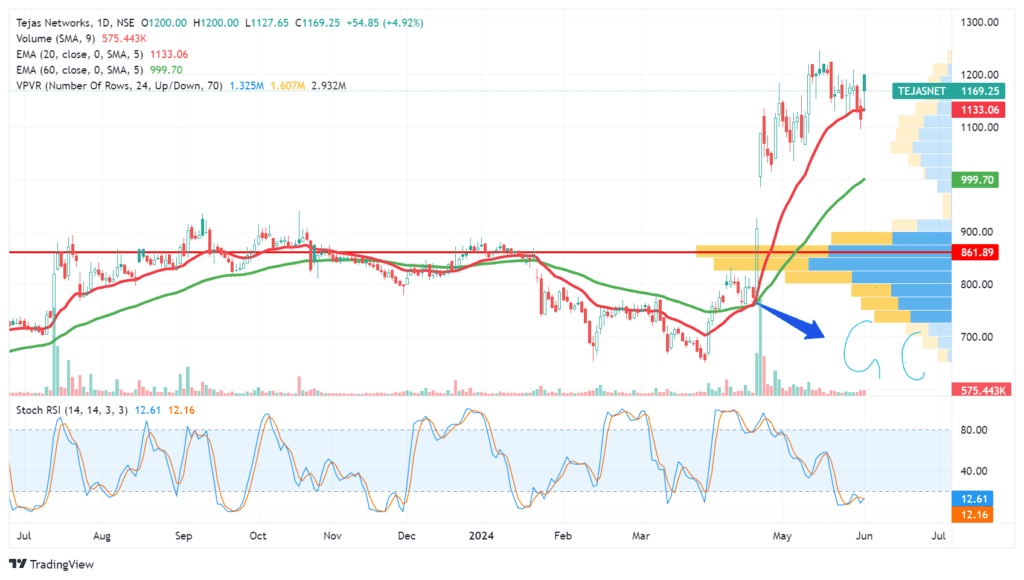Click the Mar time axis label
Image resolution: width=1024 pixels, height=580 pixels.
click(x=641, y=536)
